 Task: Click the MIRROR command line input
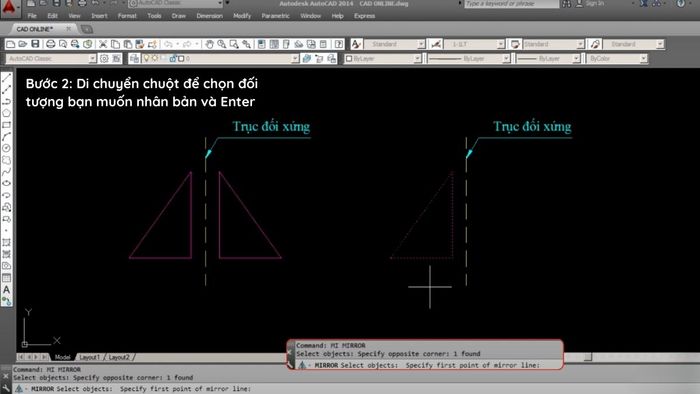[357, 389]
